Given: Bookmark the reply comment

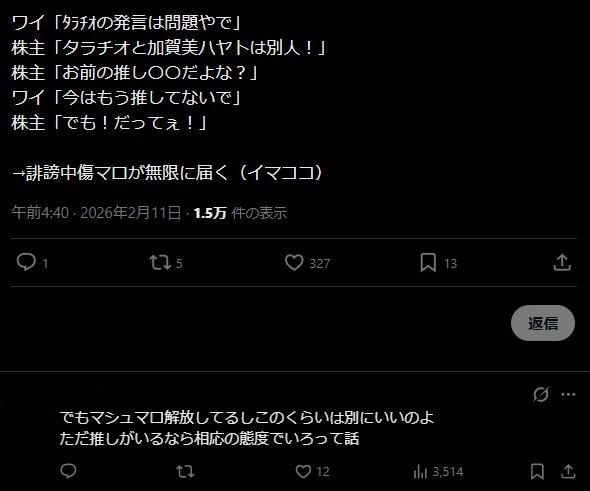Looking at the screenshot, I should point(537,471).
